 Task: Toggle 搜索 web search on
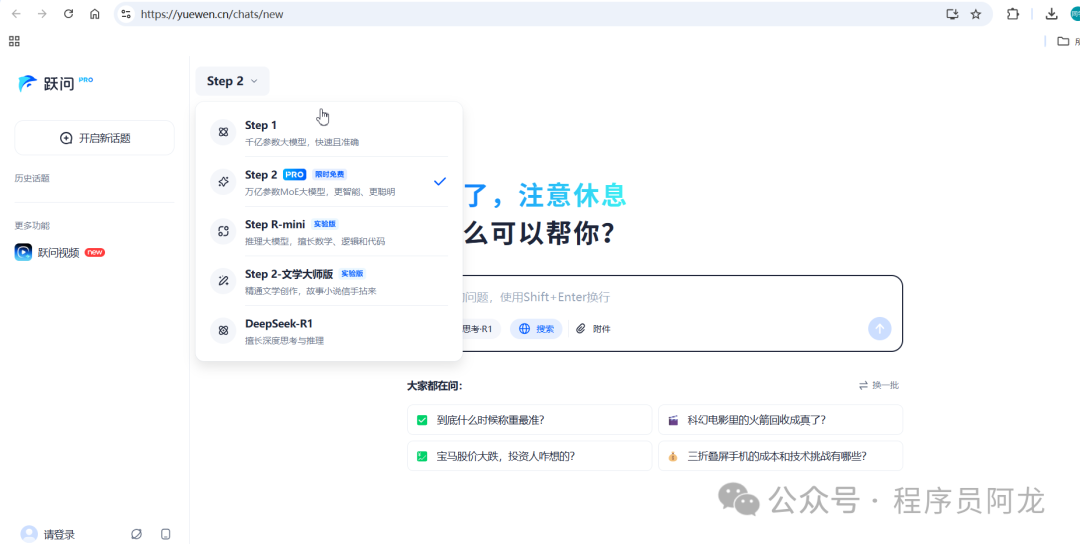point(536,329)
